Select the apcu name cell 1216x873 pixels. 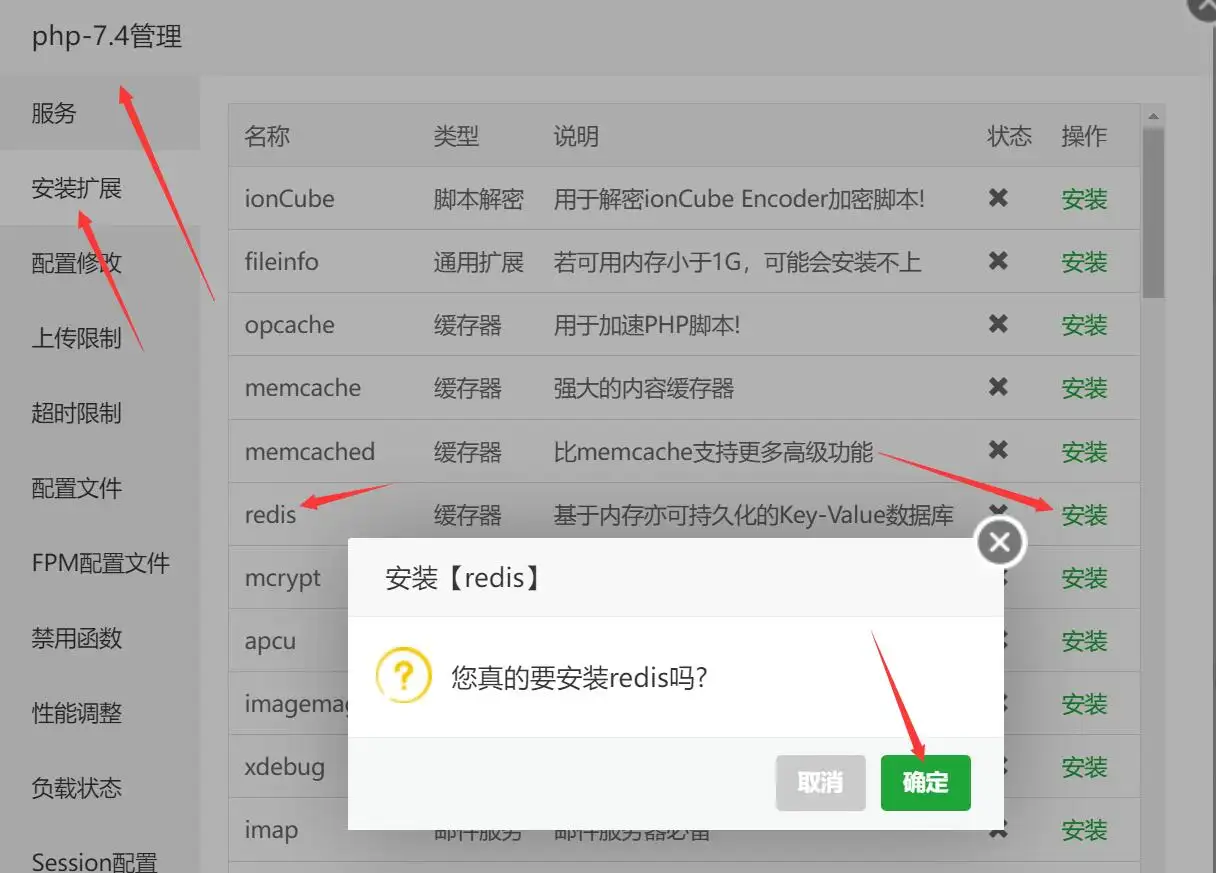pyautogui.click(x=270, y=641)
